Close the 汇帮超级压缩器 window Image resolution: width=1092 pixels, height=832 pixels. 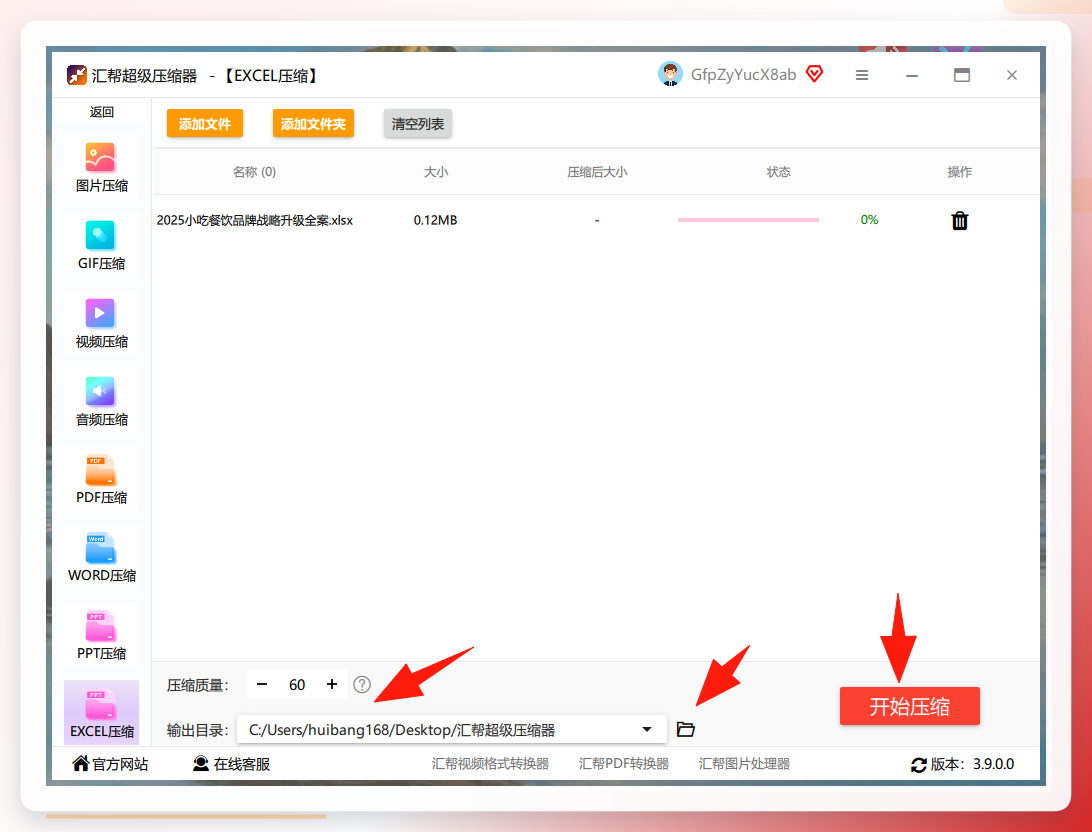click(x=1012, y=75)
